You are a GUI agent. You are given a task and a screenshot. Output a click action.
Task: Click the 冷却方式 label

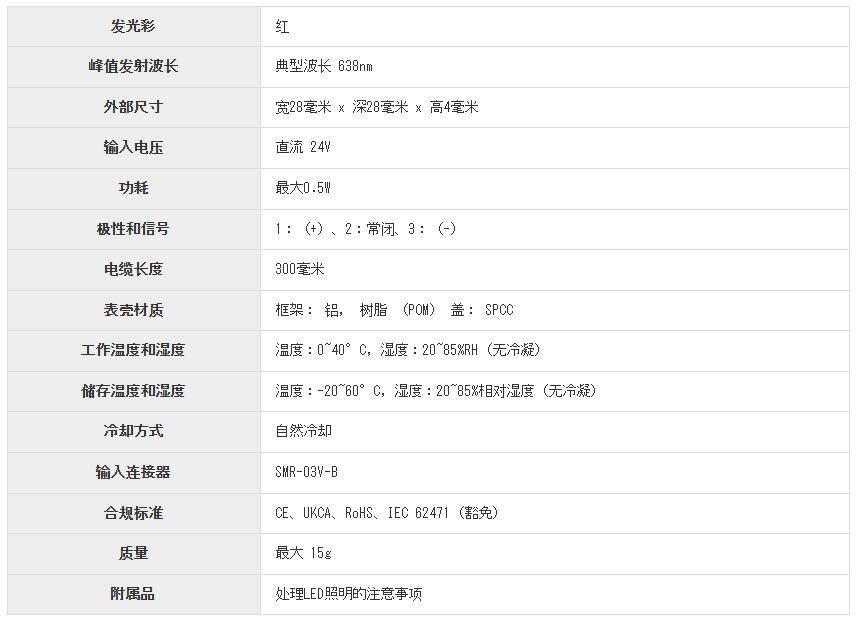[133, 431]
